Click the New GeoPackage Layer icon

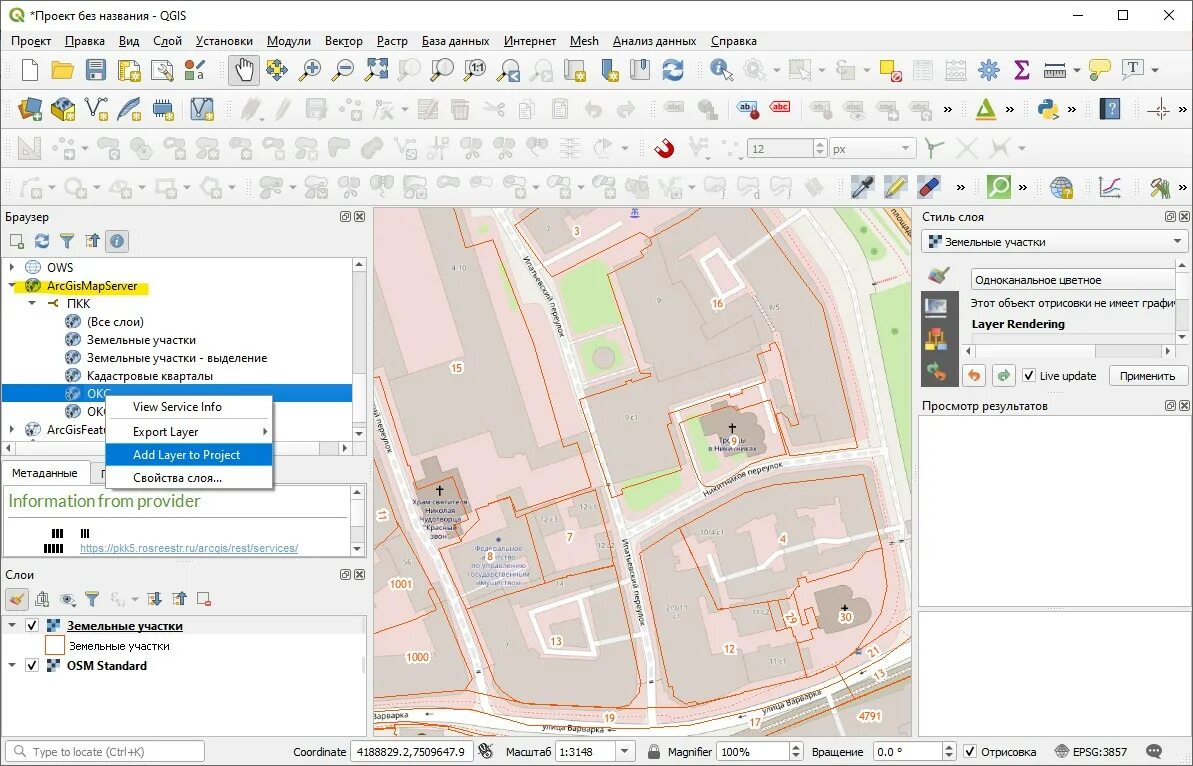coord(62,110)
